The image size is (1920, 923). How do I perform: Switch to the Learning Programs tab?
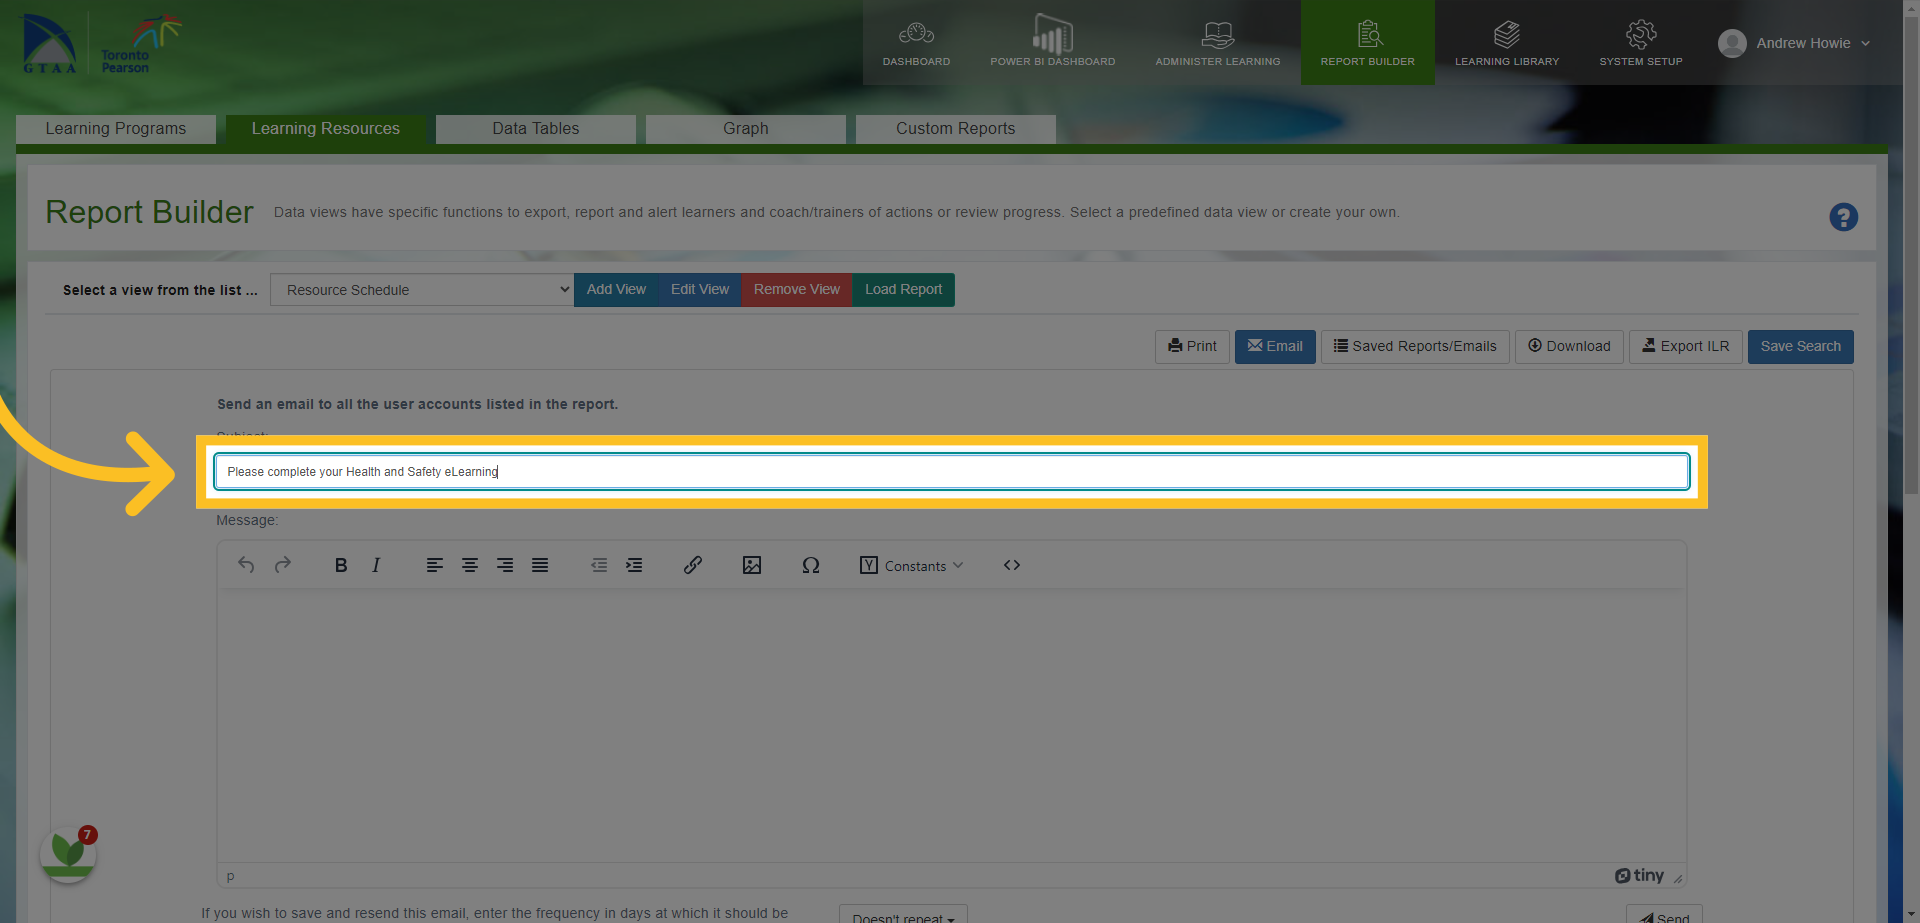[x=116, y=129]
